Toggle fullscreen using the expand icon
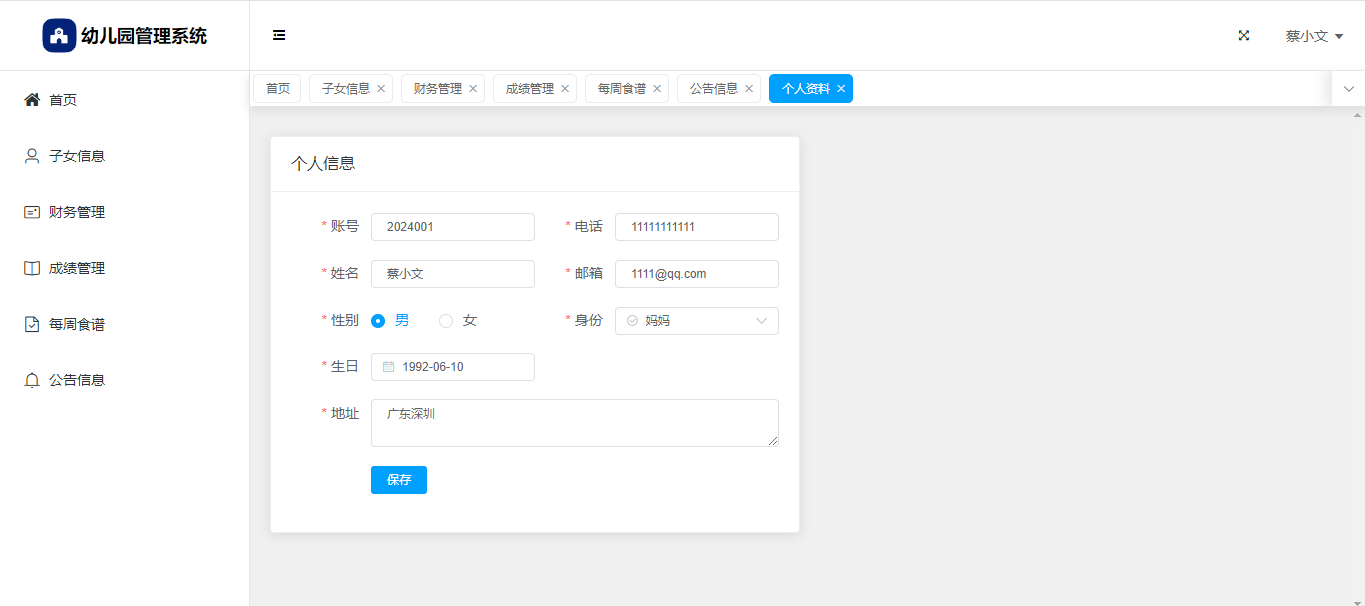This screenshot has width=1365, height=606. [x=1244, y=36]
